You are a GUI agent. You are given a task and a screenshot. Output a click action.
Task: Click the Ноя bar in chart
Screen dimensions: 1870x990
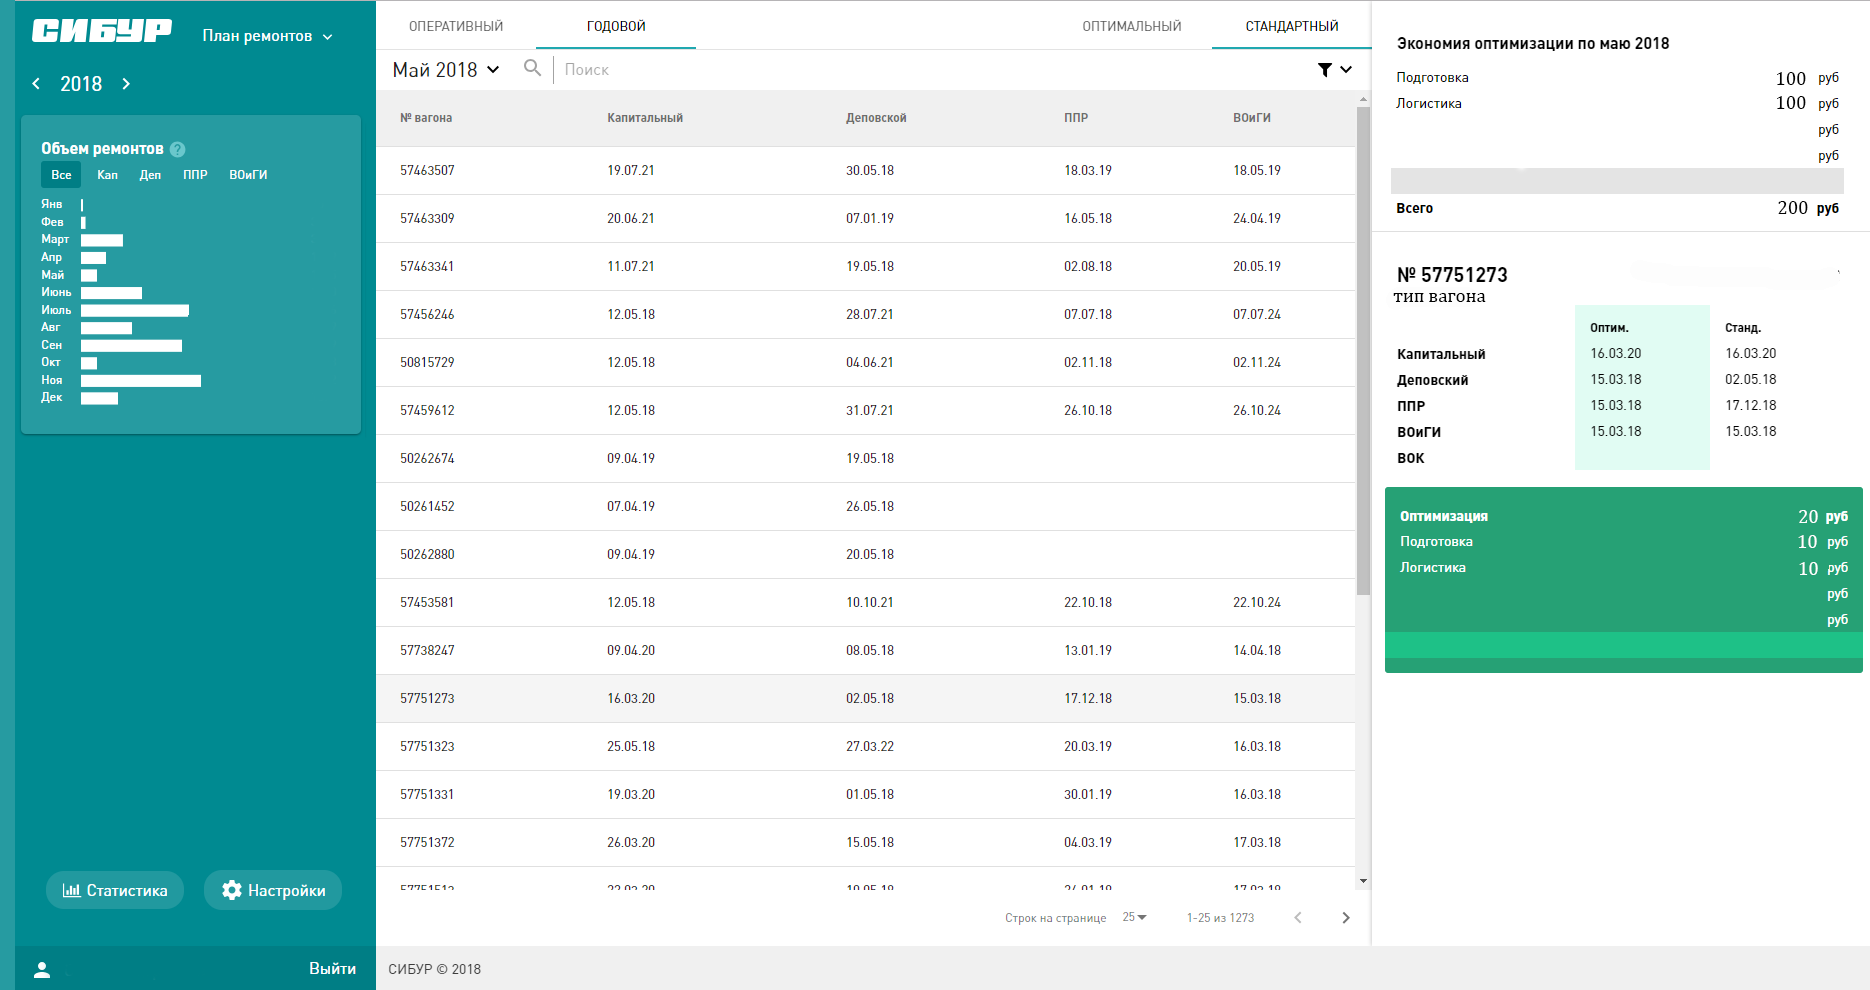click(x=141, y=381)
